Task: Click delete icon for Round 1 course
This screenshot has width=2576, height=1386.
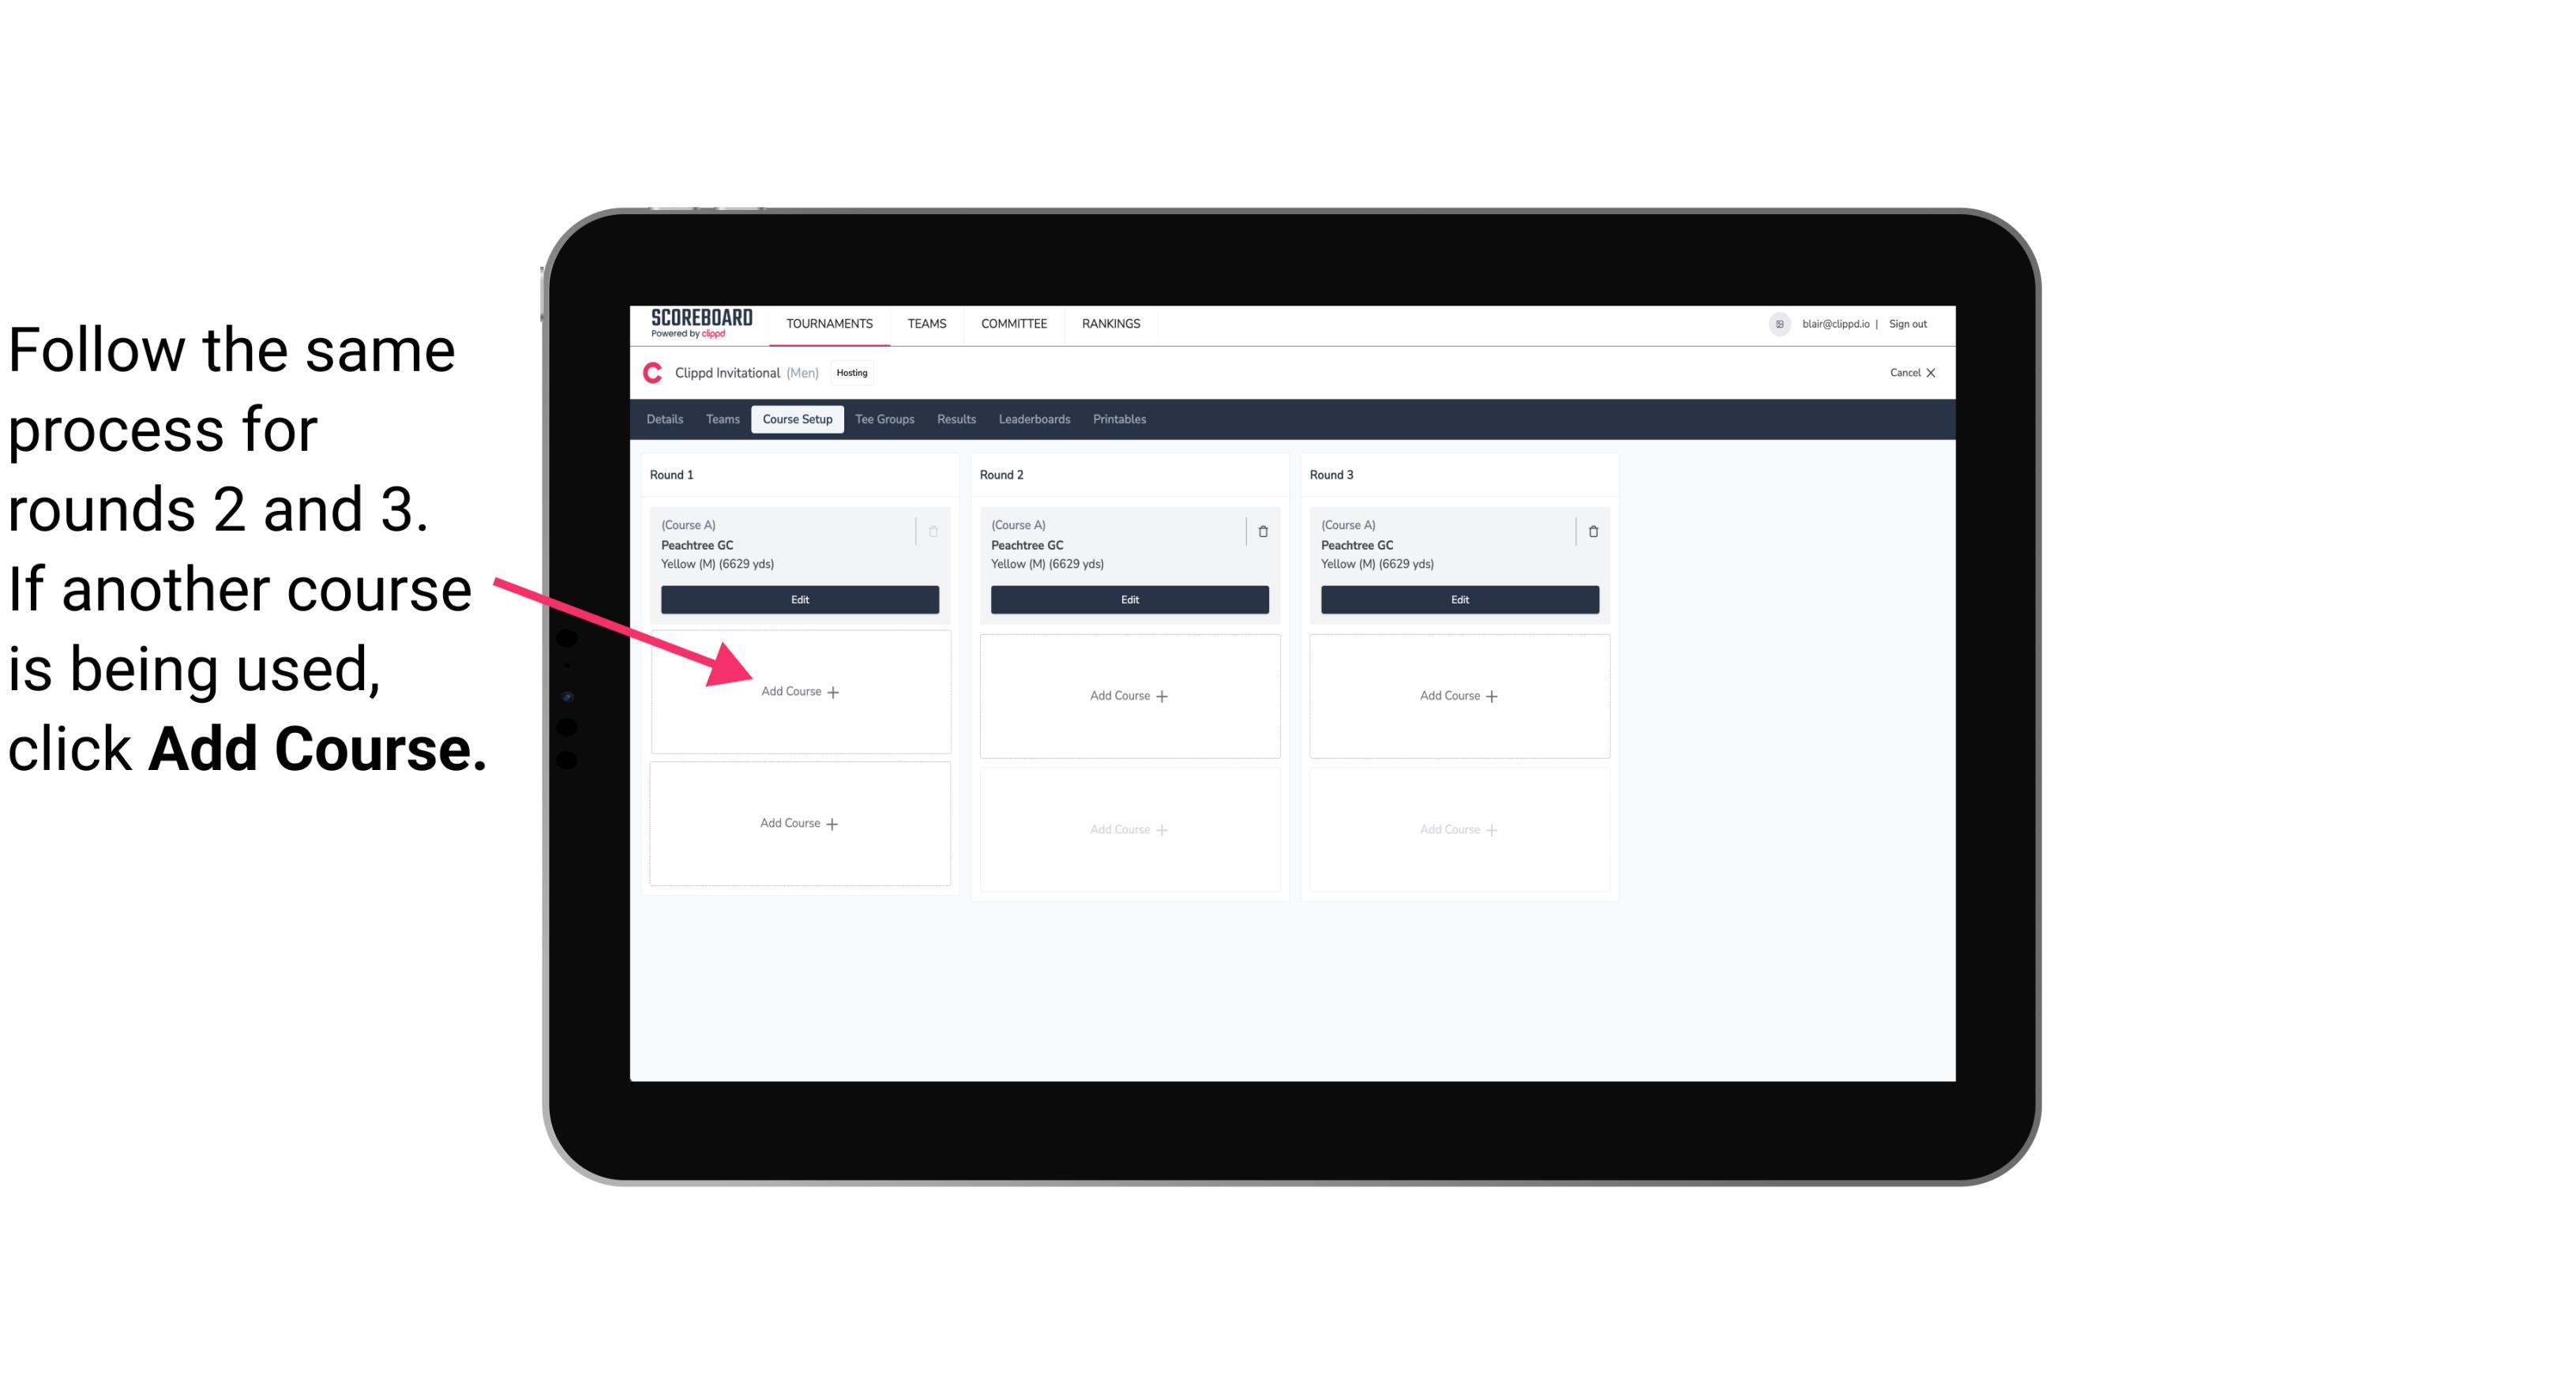Action: [x=935, y=531]
